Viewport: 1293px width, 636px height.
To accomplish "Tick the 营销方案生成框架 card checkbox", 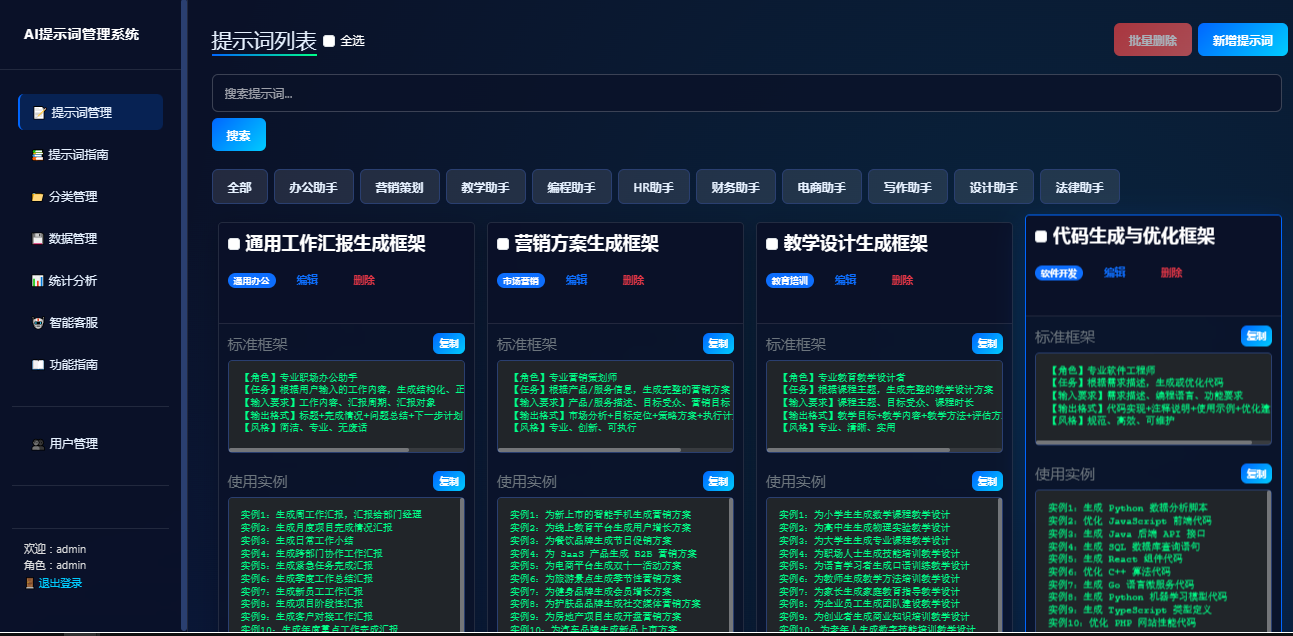I will point(503,244).
